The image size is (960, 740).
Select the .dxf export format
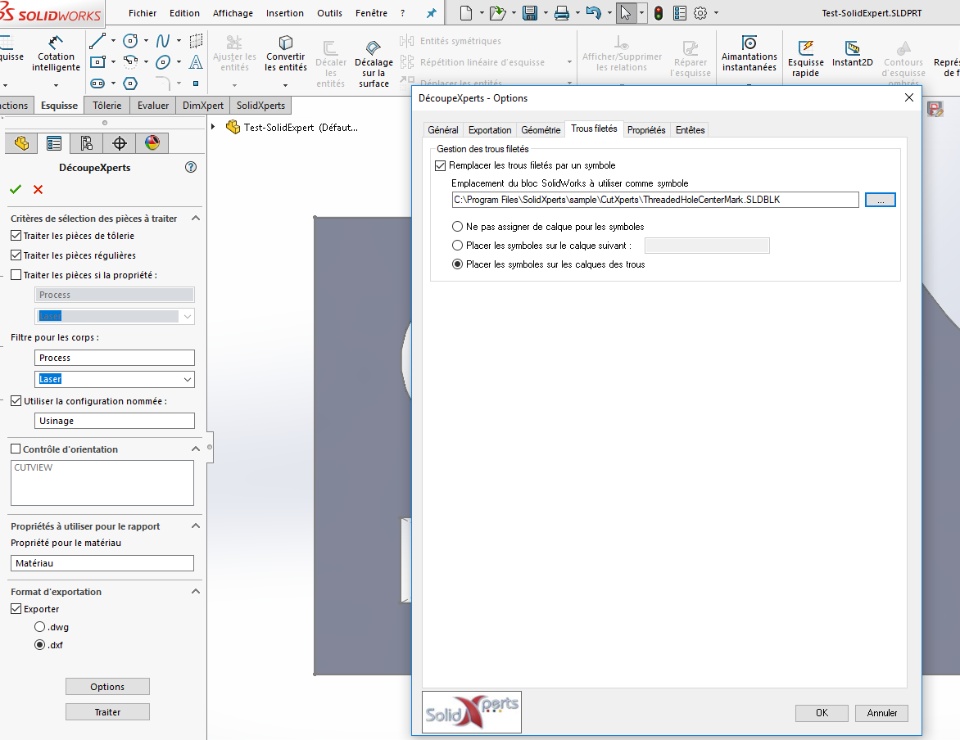point(39,645)
